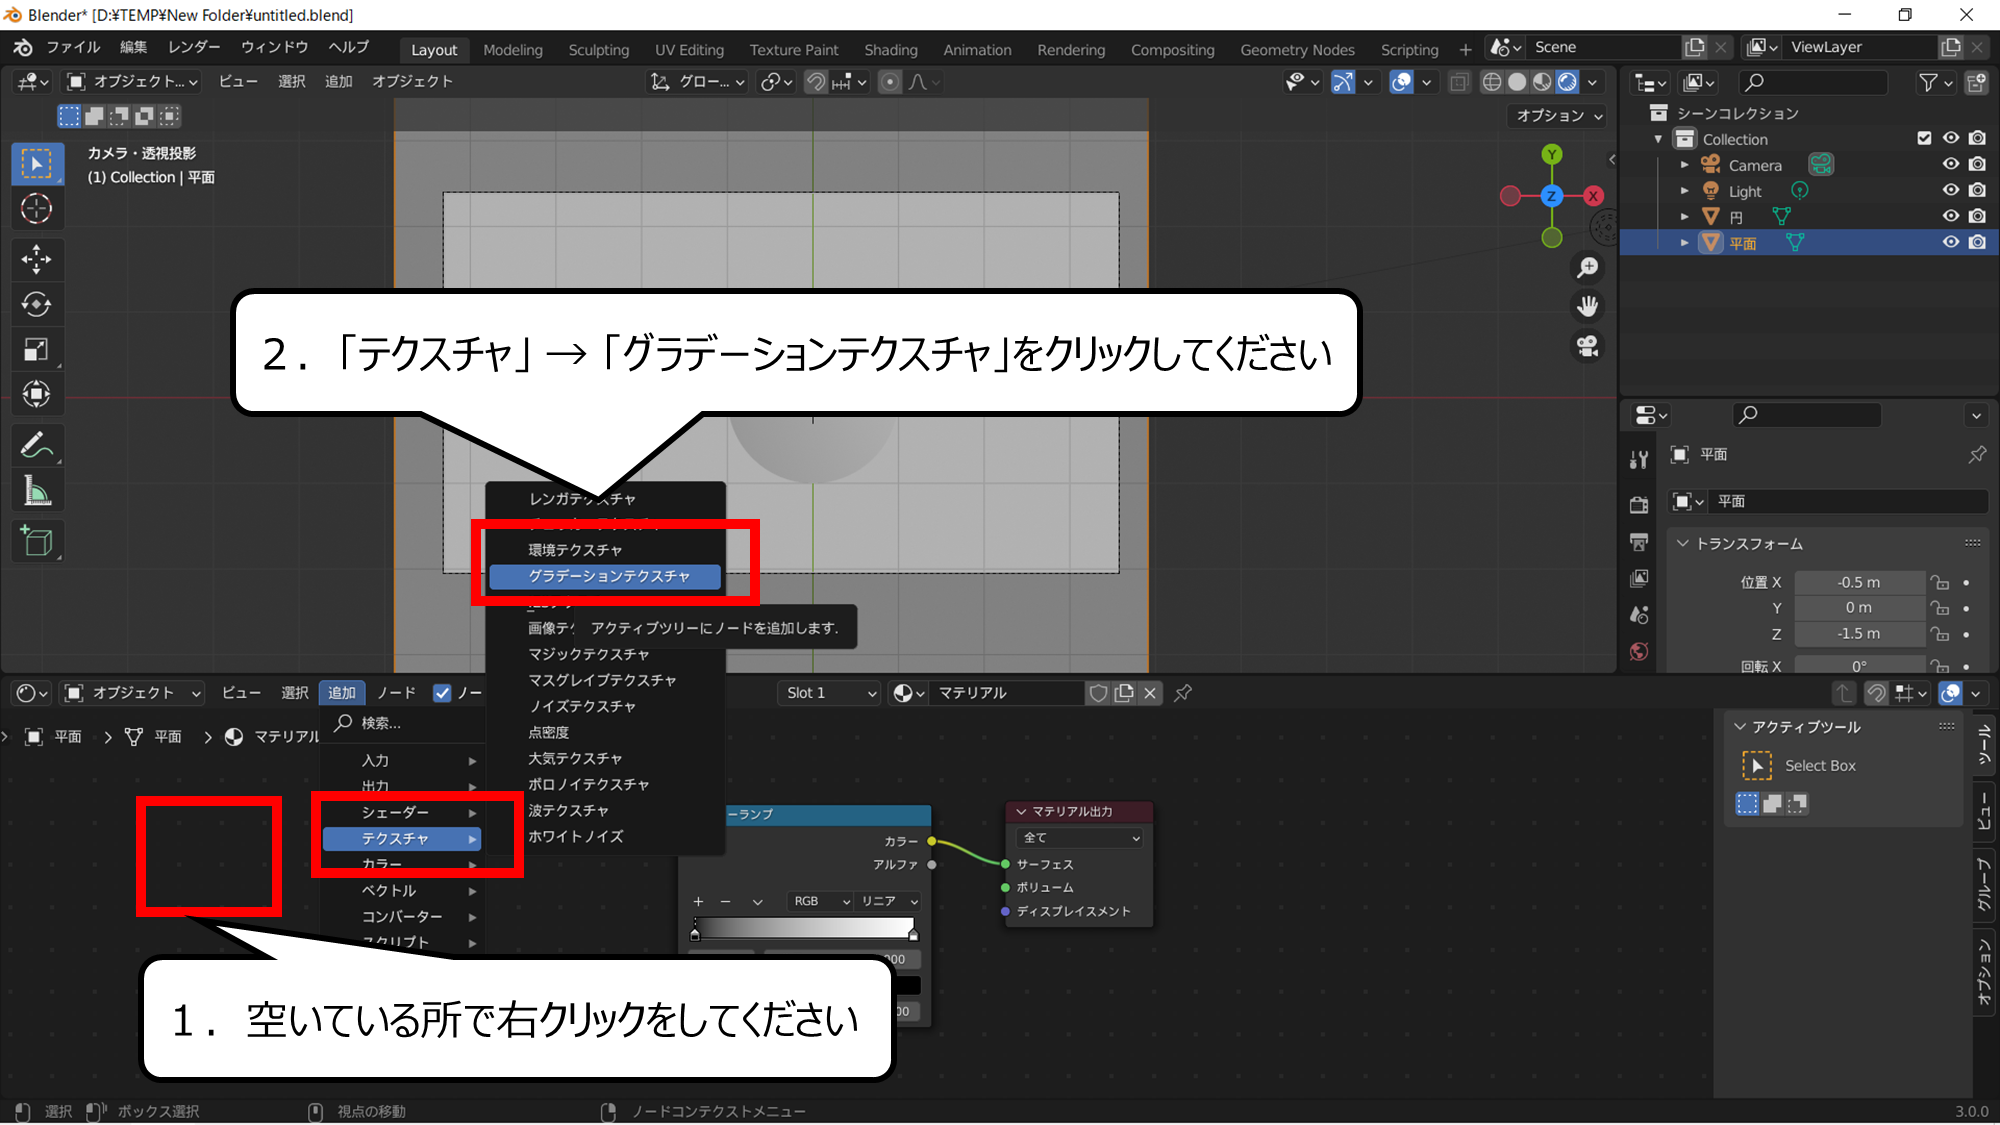Click the green Y axis gizmo handle
The width and height of the screenshot is (2000, 1125).
pos(1552,154)
